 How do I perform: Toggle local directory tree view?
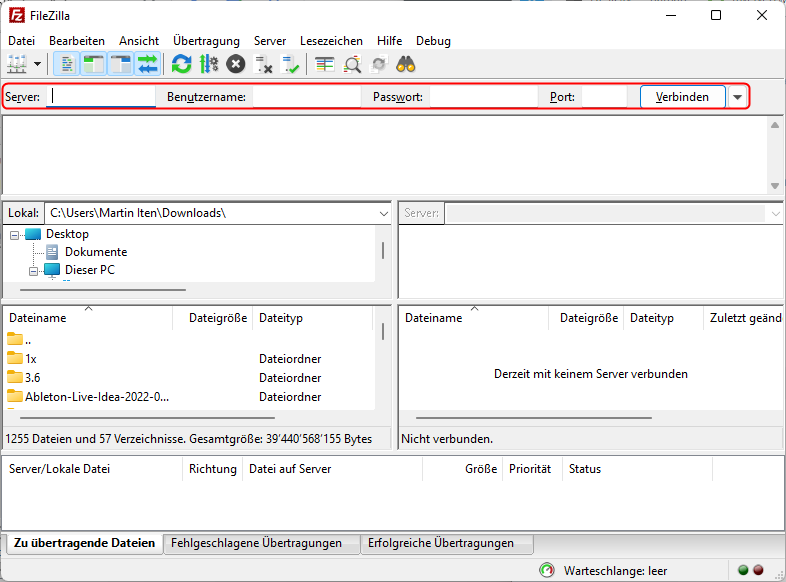94,64
